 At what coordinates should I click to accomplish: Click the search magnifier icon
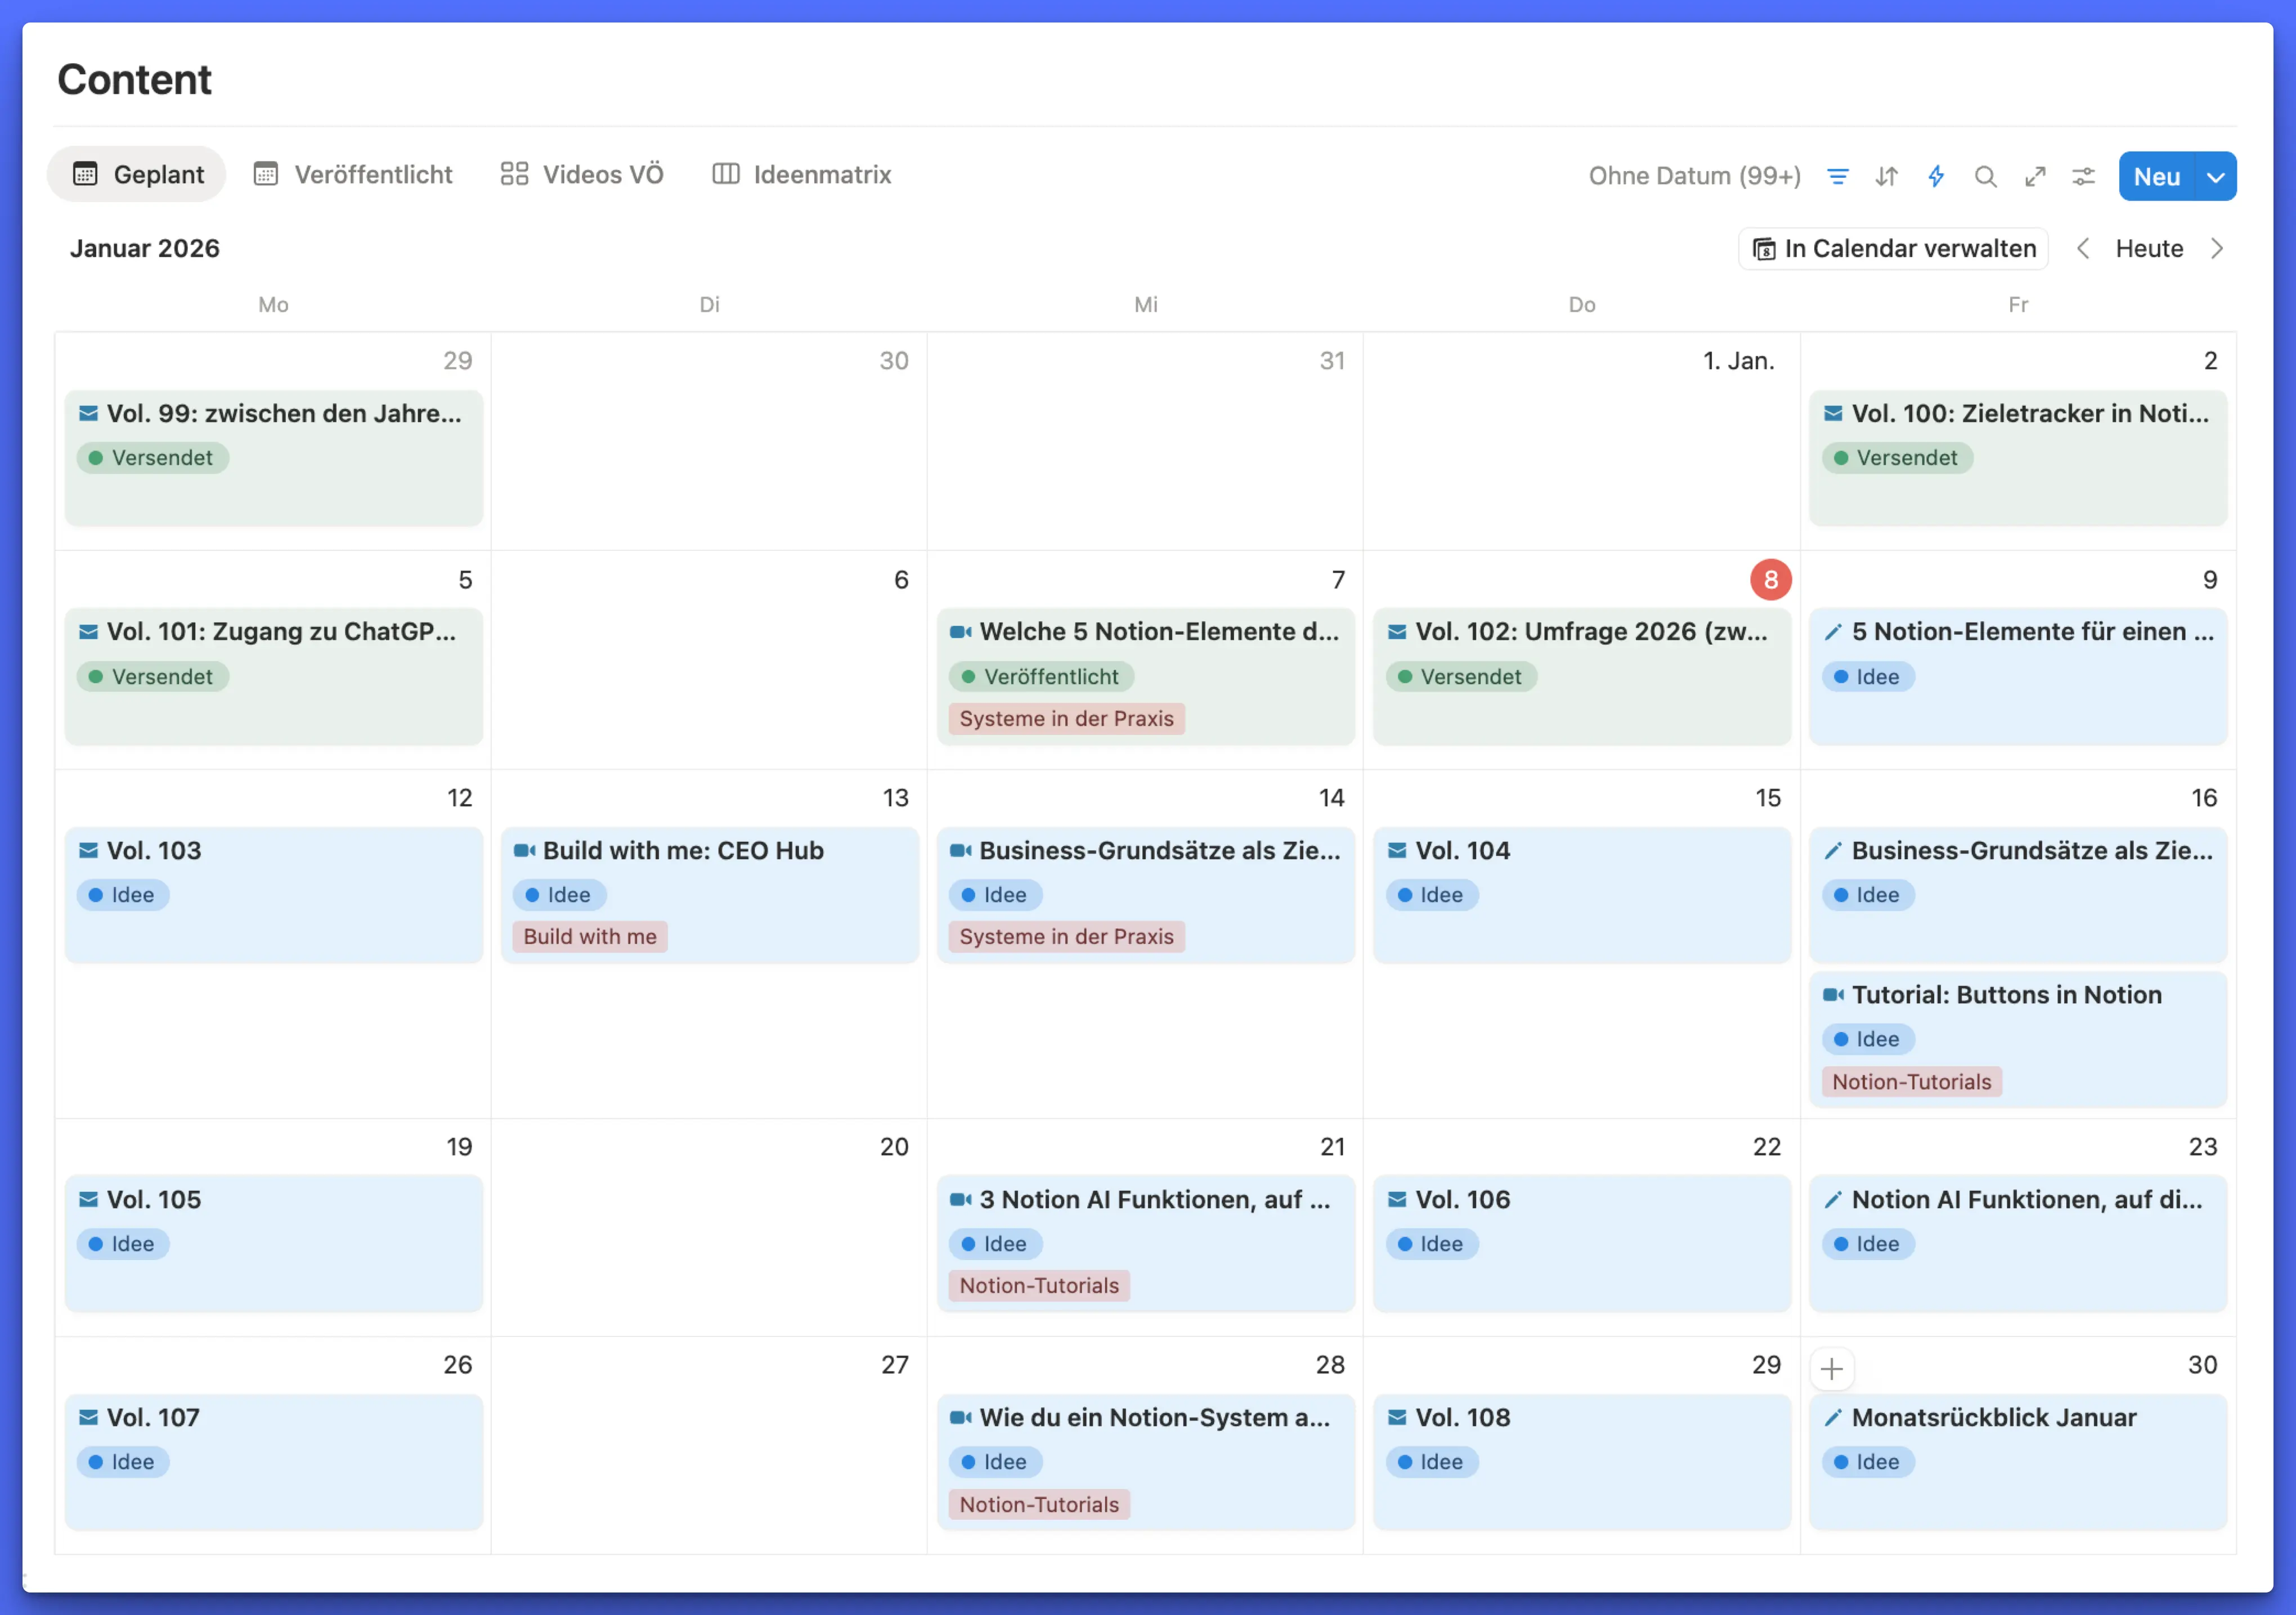1985,176
